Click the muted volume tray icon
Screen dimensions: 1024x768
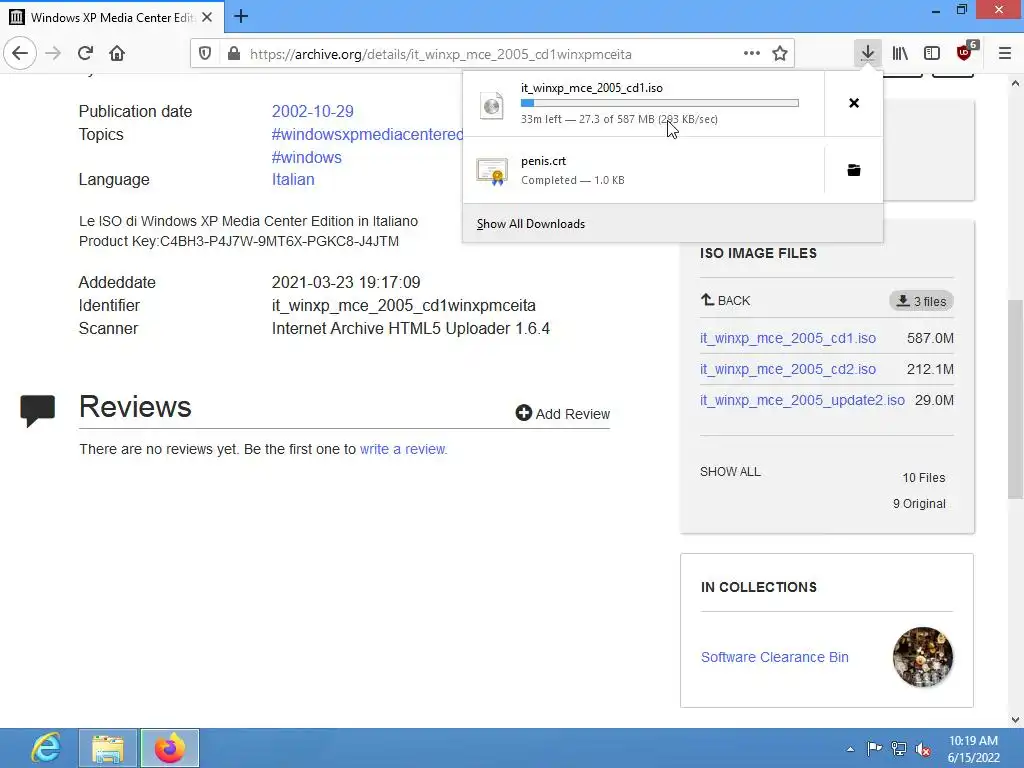click(923, 749)
